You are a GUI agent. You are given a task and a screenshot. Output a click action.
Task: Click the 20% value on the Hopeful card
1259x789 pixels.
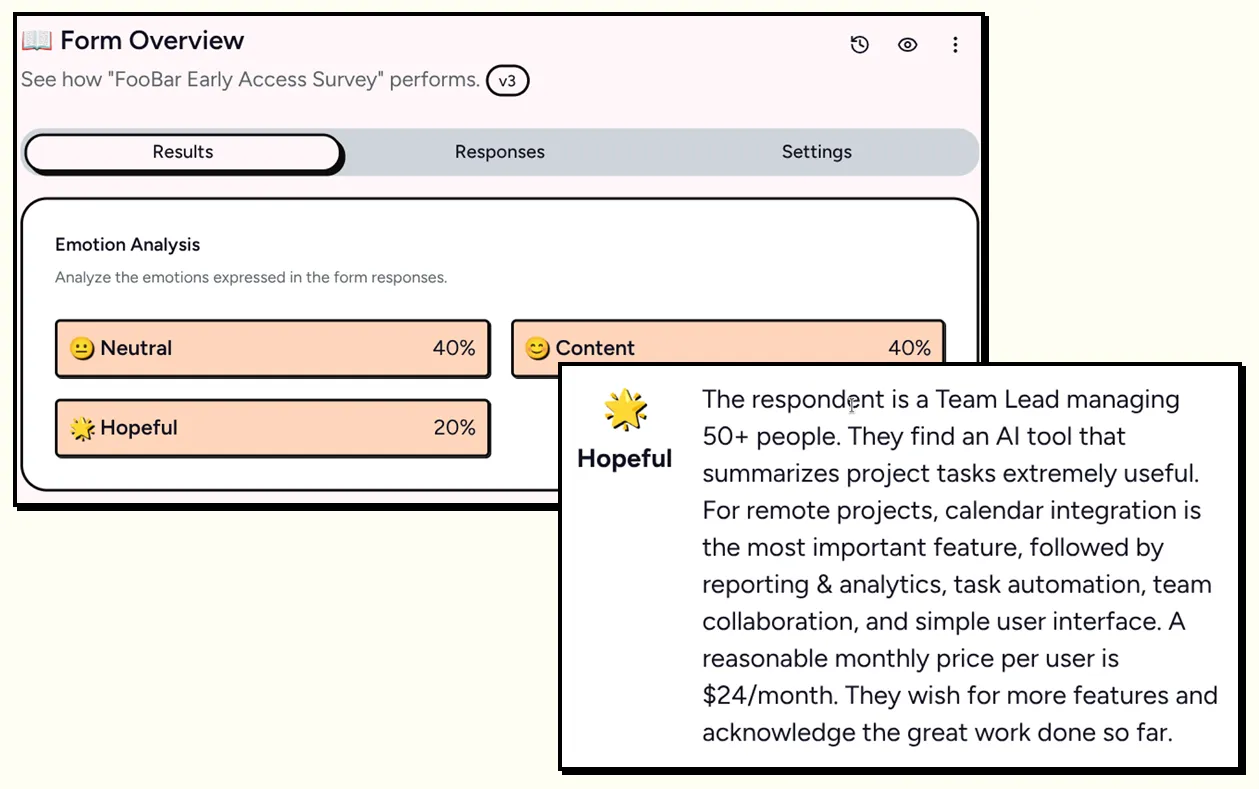454,428
